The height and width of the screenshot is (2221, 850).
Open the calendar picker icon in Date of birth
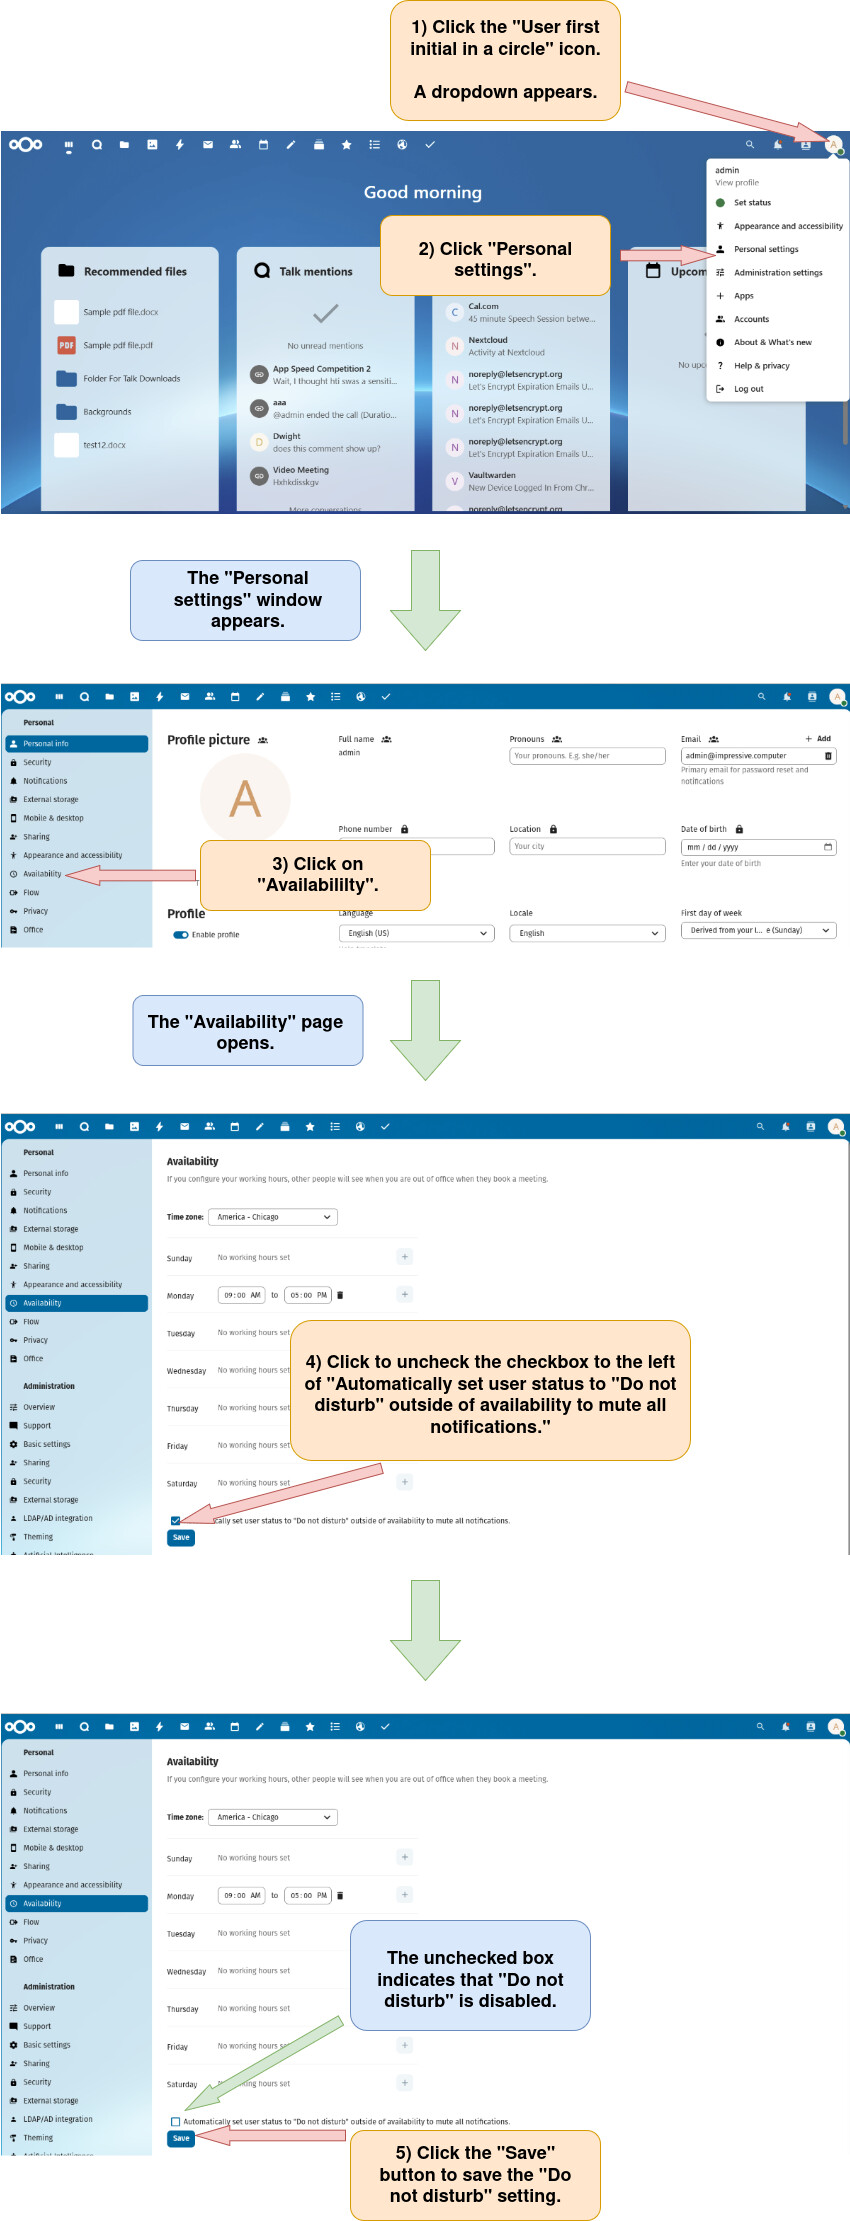[x=827, y=847]
